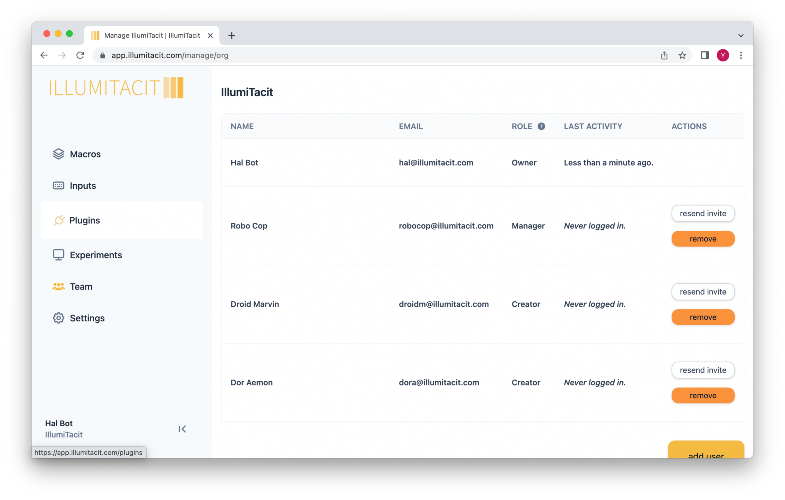
Task: Click the name Droid Marvin
Action: point(255,304)
